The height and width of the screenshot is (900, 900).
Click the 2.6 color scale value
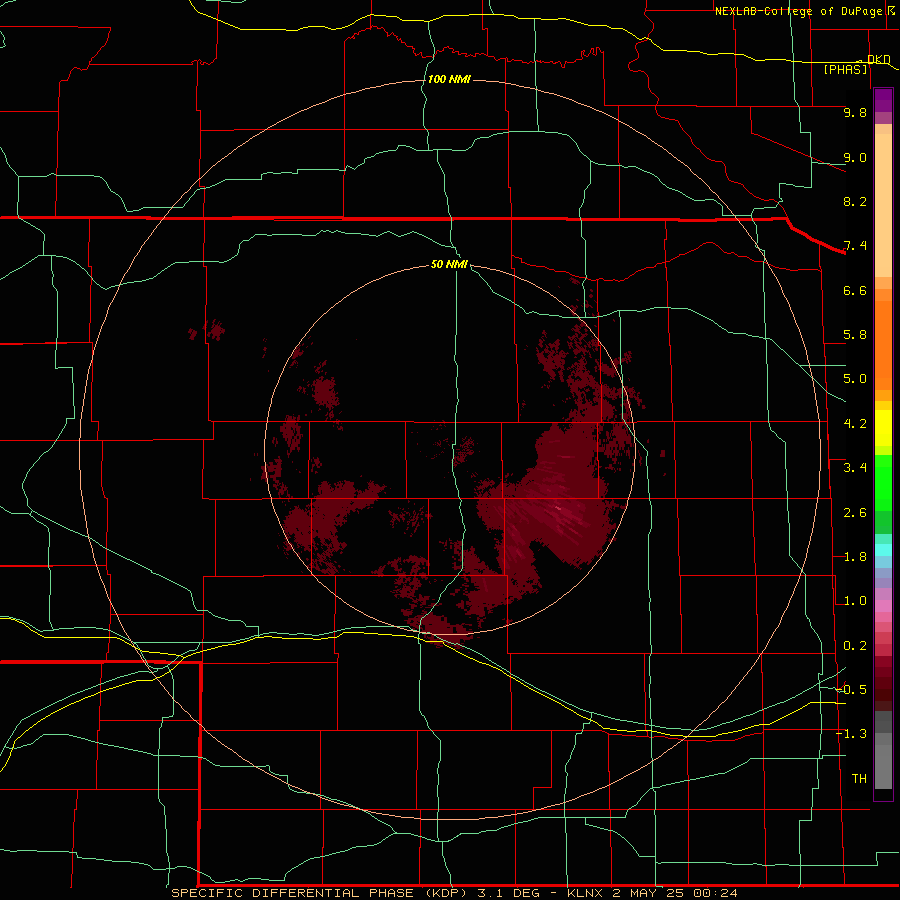coord(855,513)
